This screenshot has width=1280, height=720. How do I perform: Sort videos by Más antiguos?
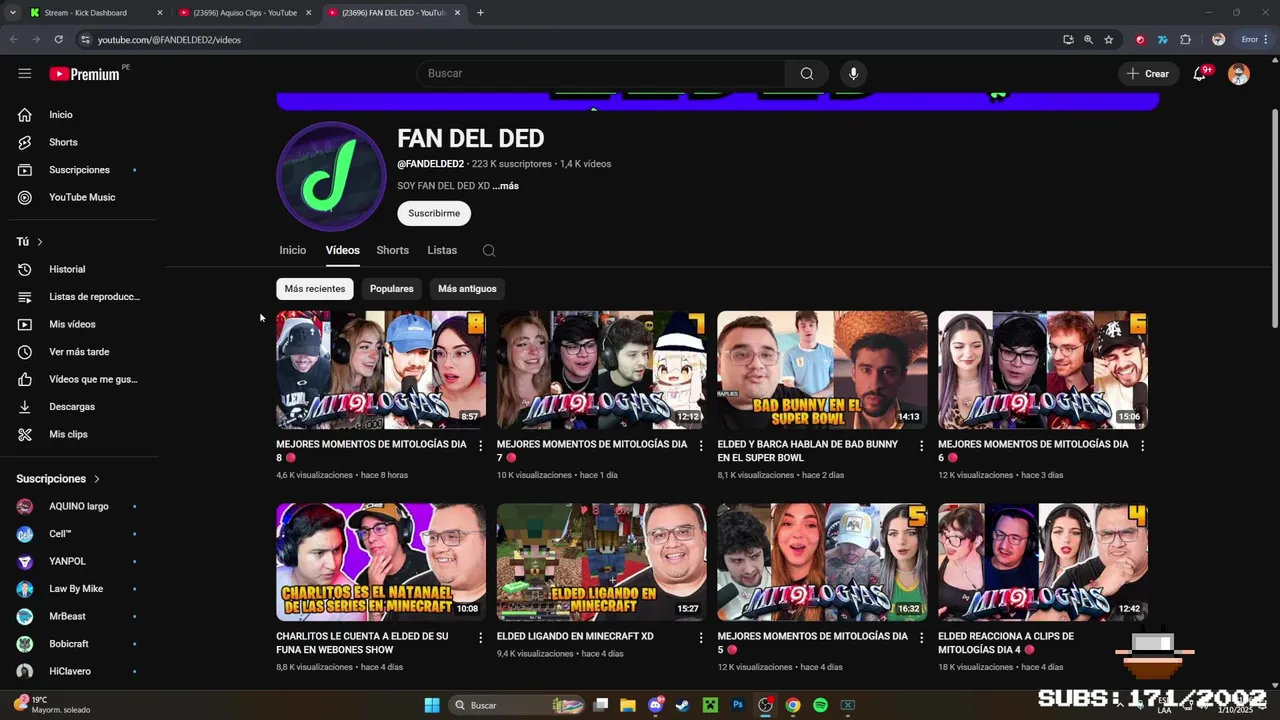point(467,289)
